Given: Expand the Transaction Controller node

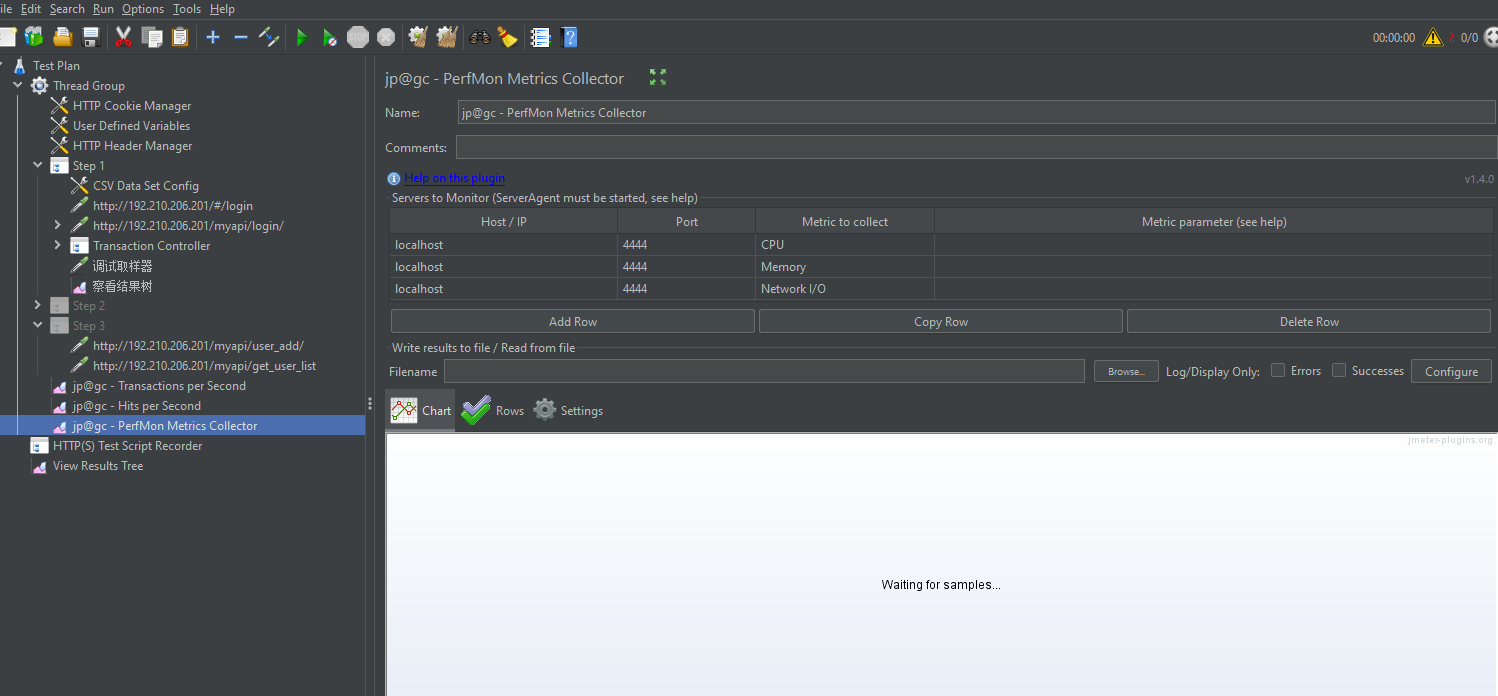Looking at the screenshot, I should click(x=58, y=245).
